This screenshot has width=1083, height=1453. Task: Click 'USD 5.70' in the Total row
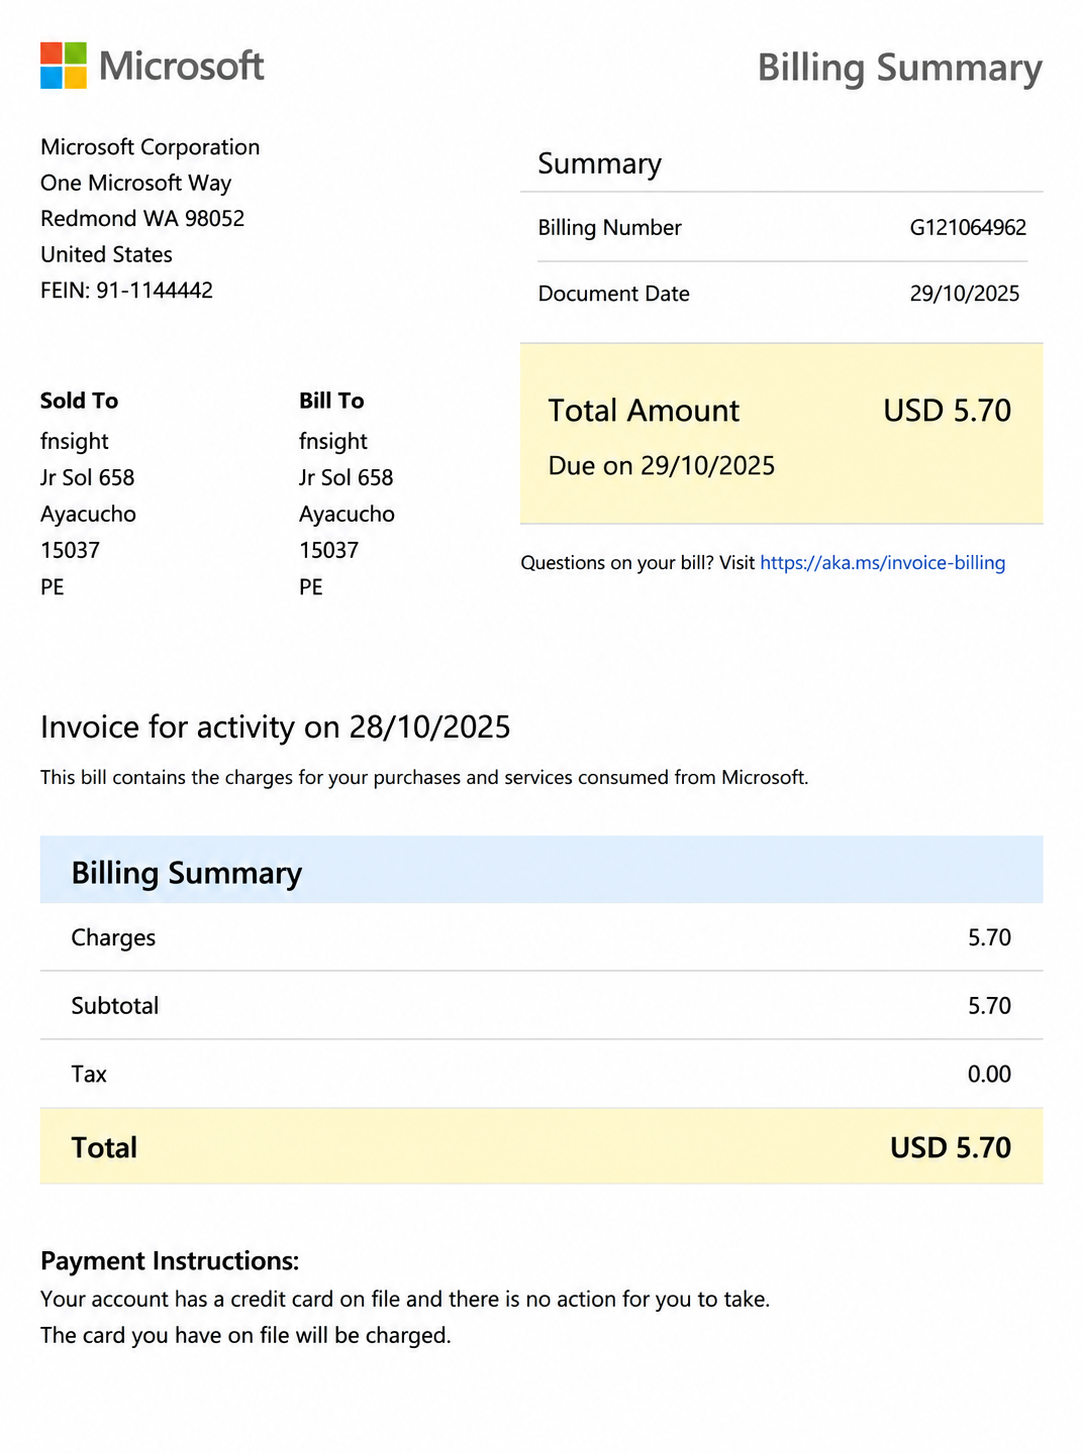coord(951,1147)
